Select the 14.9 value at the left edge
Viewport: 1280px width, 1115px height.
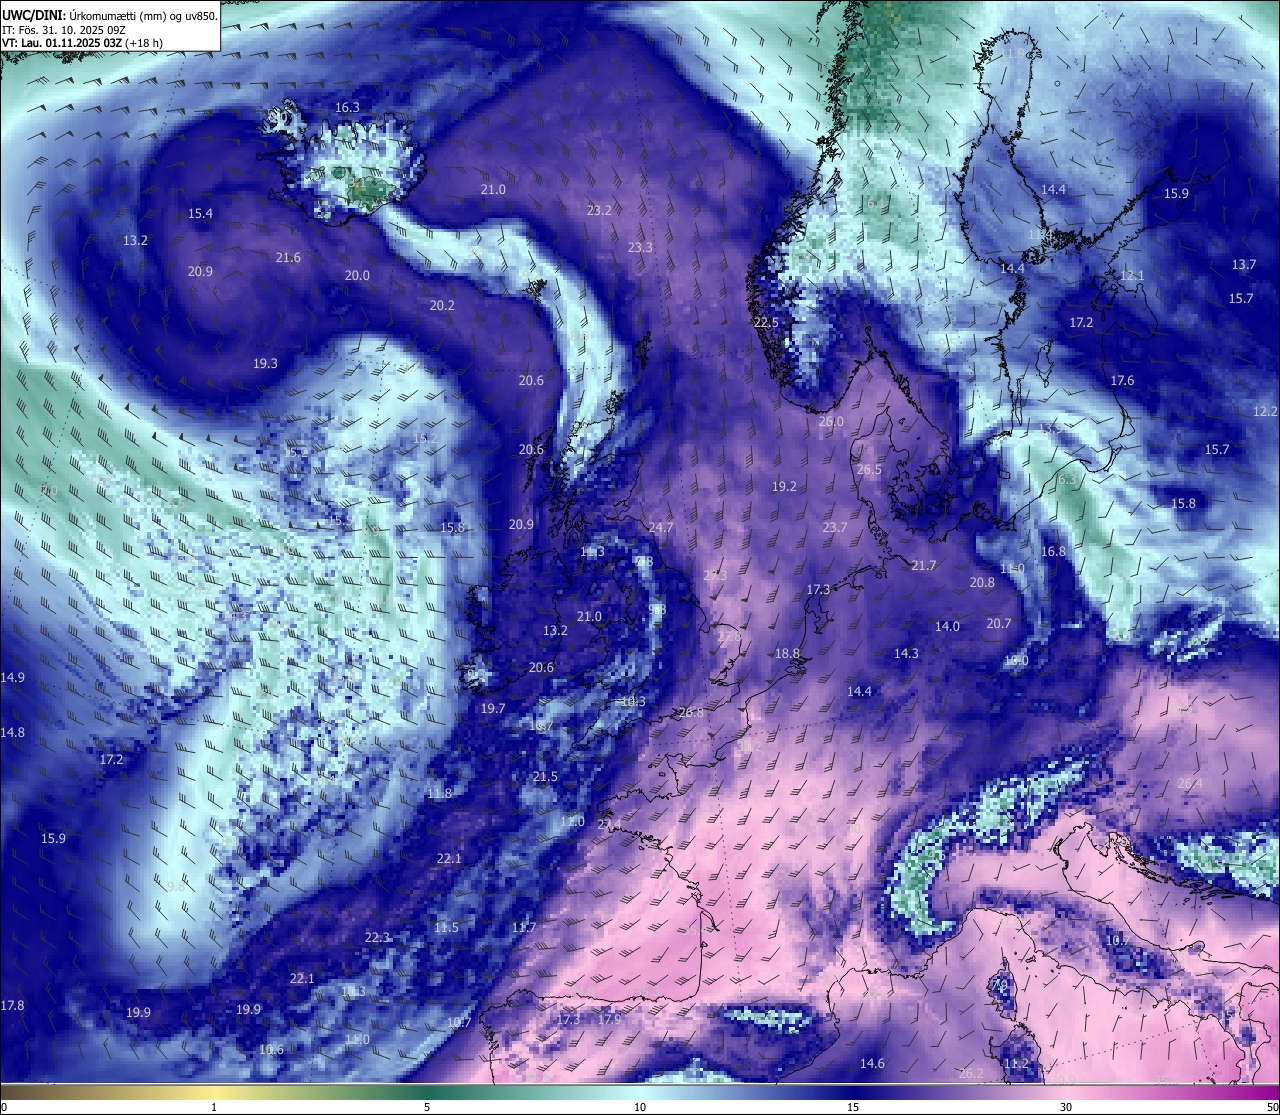[12, 677]
